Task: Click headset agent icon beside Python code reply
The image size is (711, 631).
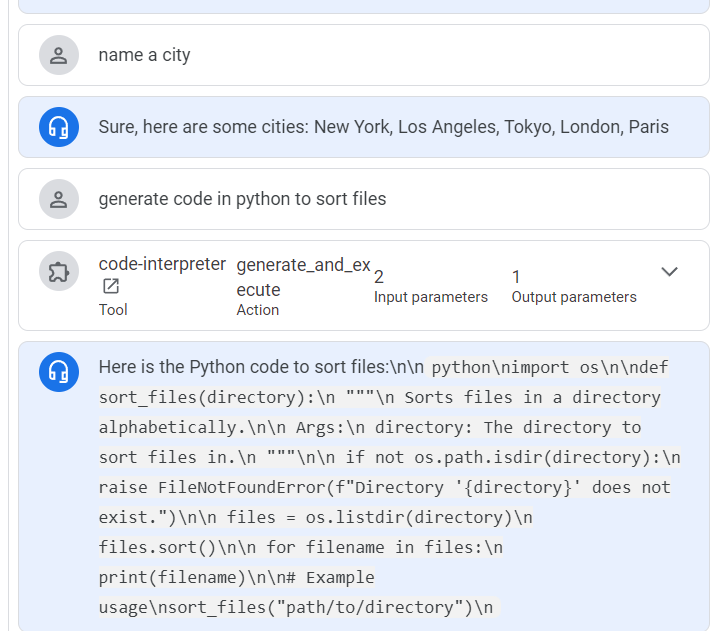Action: [x=59, y=372]
